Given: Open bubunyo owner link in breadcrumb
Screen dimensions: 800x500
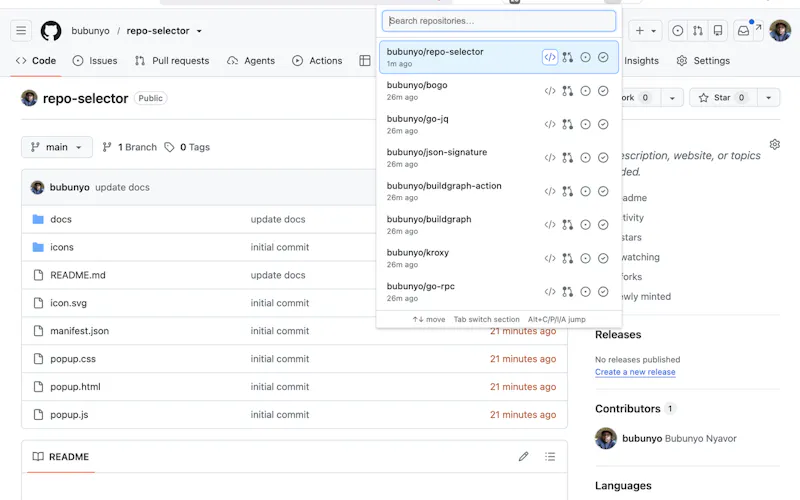Looking at the screenshot, I should (x=90, y=31).
